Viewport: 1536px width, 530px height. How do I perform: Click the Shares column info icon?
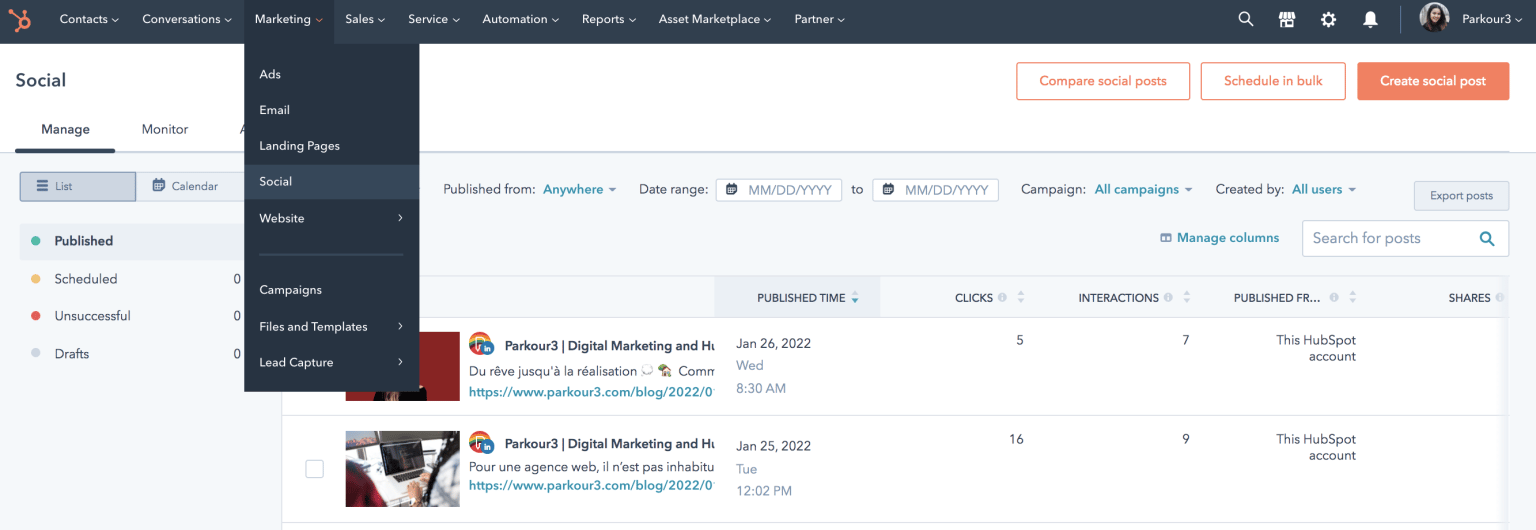pyautogui.click(x=1500, y=298)
